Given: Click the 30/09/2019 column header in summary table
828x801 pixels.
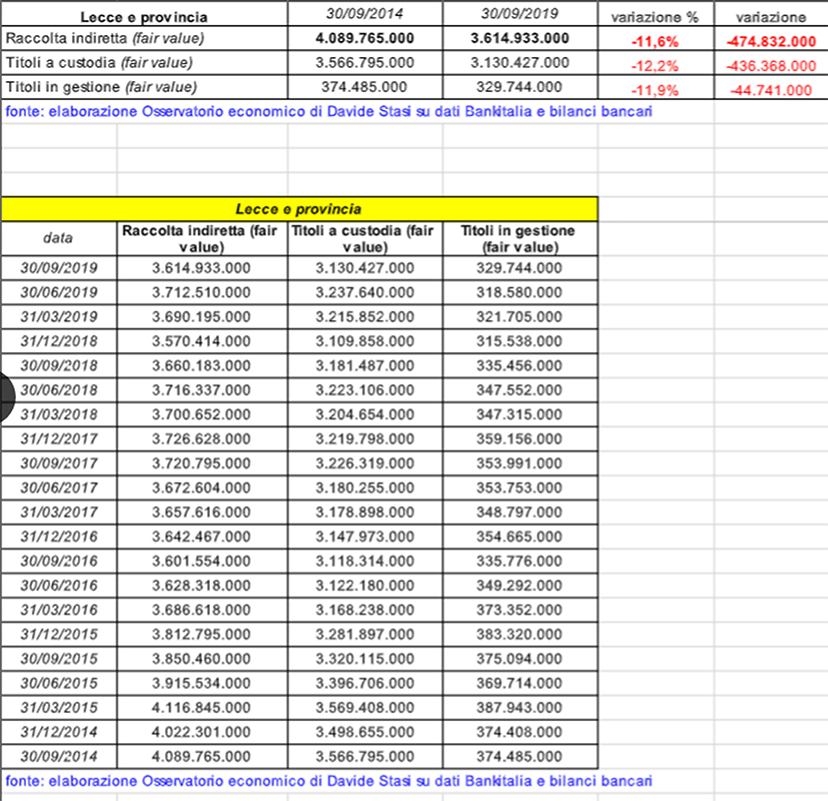Looking at the screenshot, I should [520, 13].
